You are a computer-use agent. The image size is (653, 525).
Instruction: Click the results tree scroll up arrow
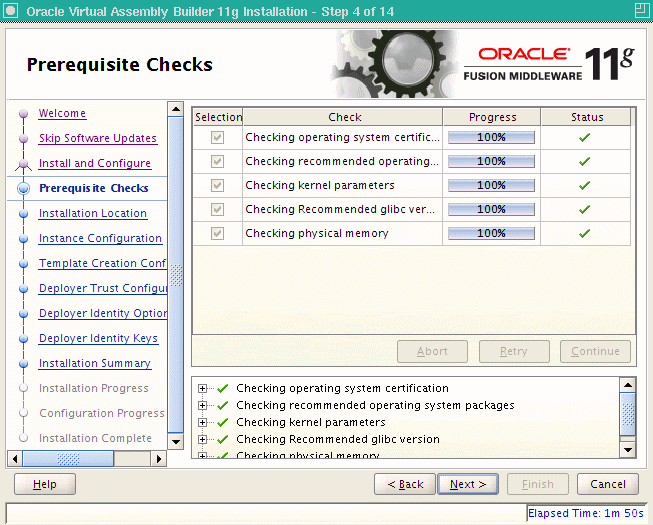628,385
